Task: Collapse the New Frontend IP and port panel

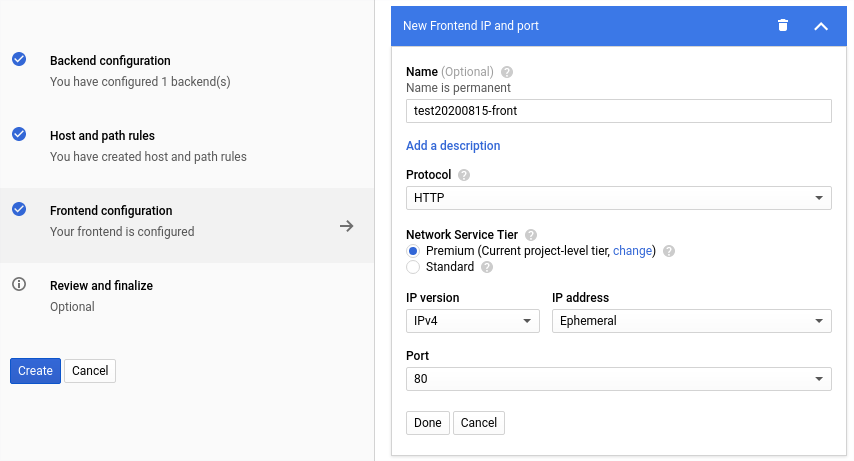Action: 821,26
